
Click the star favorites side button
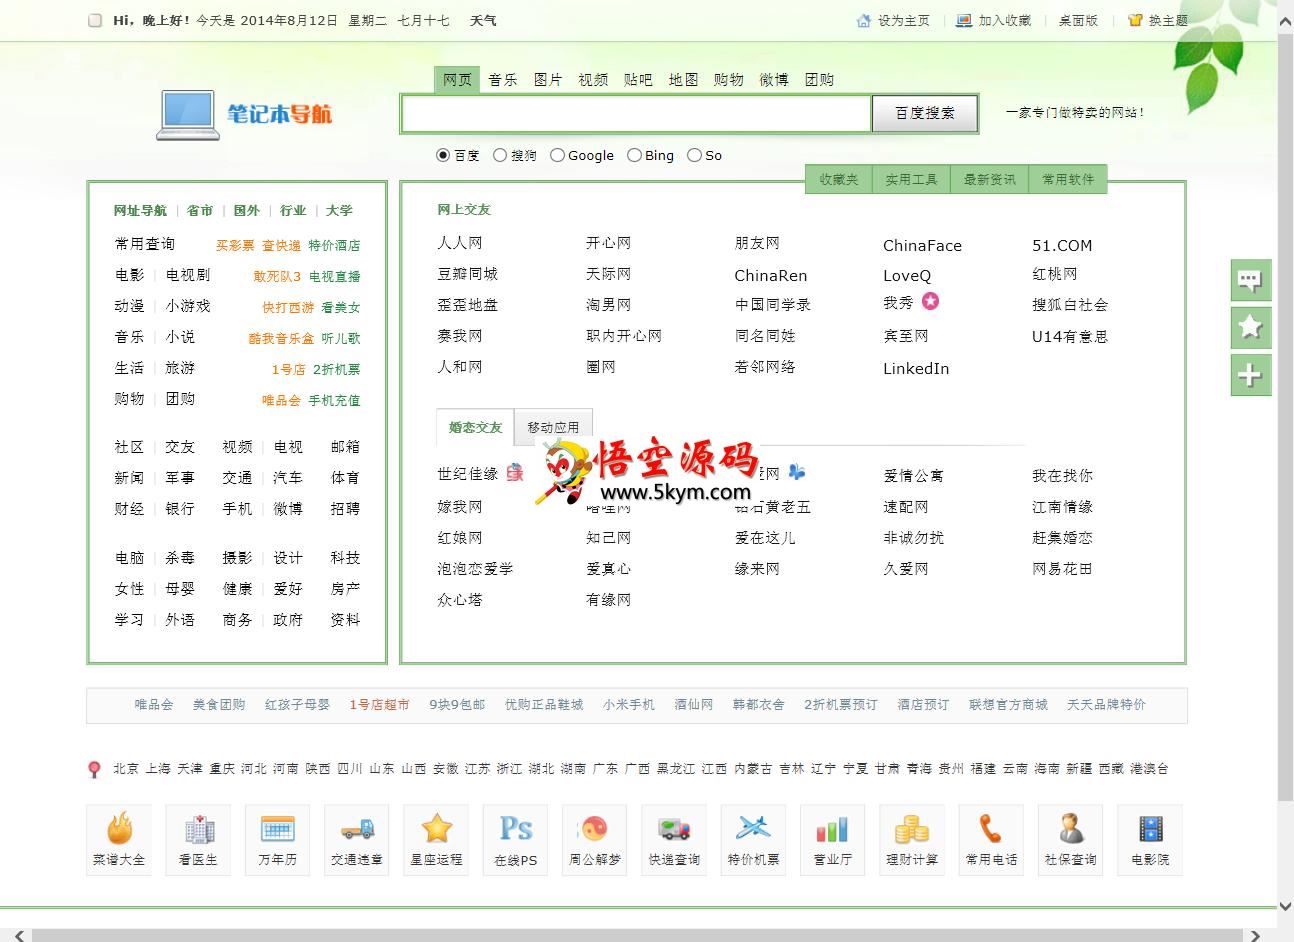click(1250, 327)
